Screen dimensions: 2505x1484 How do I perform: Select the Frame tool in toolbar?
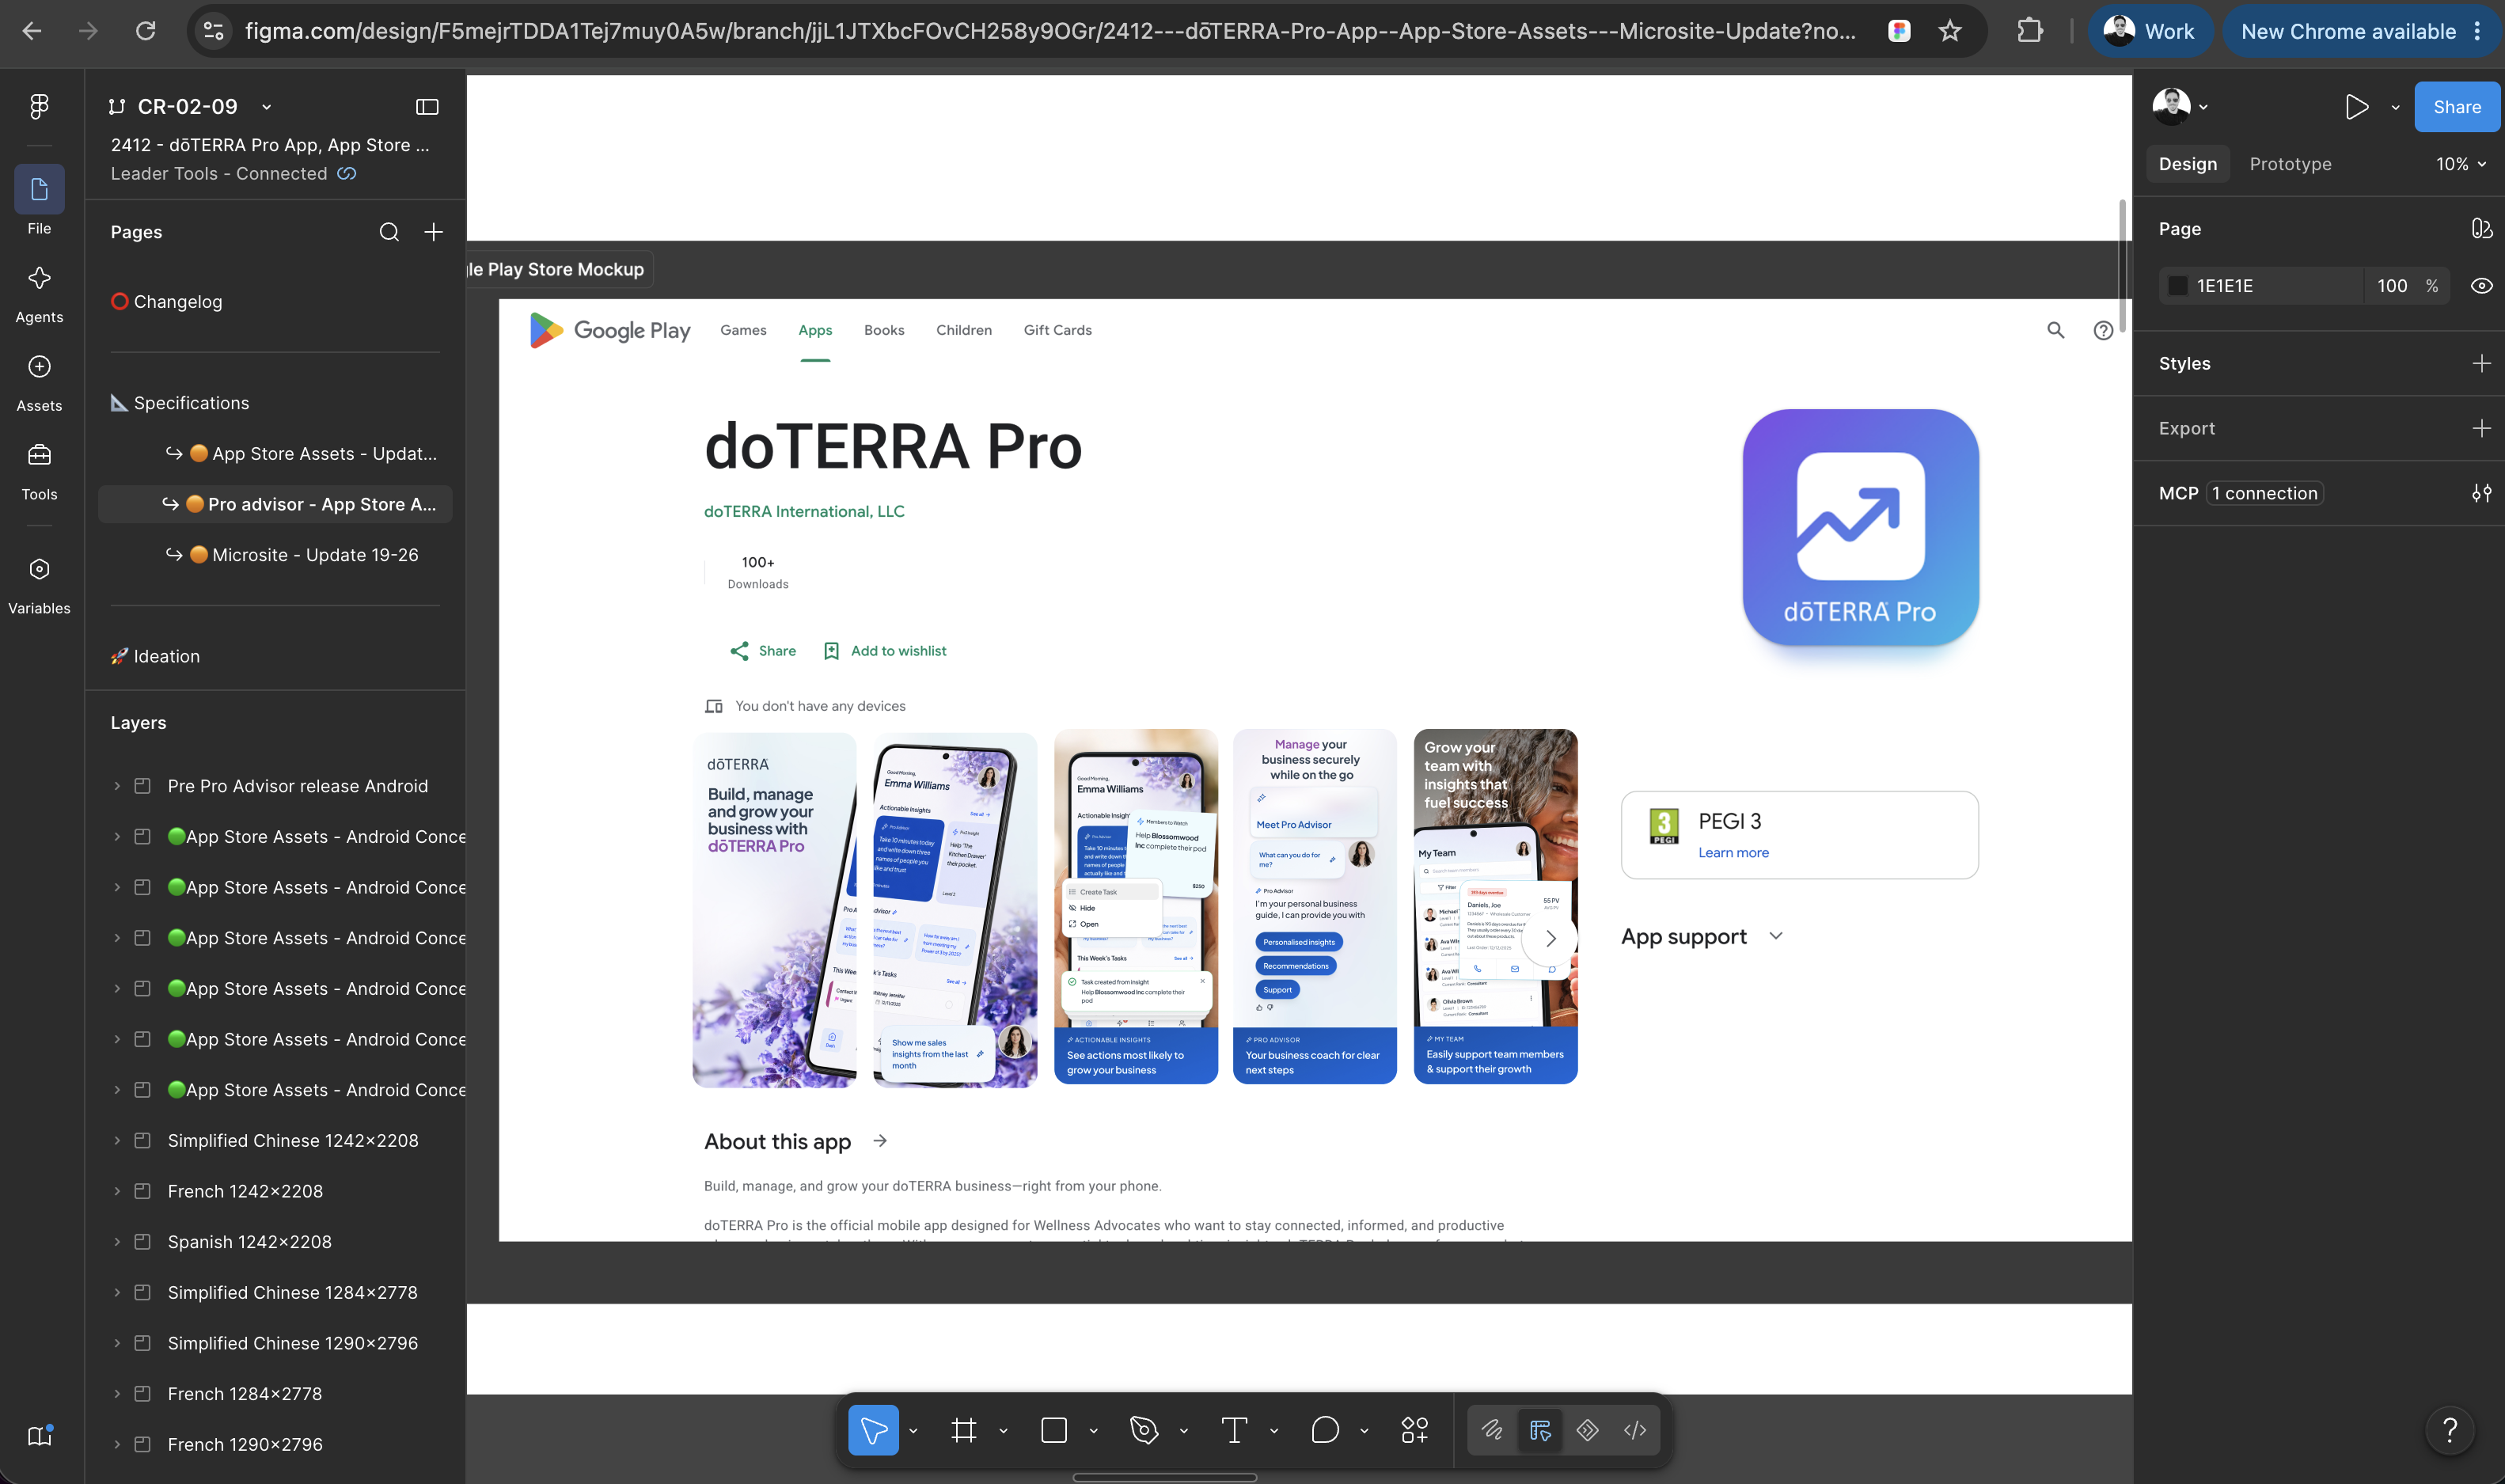pos(963,1430)
